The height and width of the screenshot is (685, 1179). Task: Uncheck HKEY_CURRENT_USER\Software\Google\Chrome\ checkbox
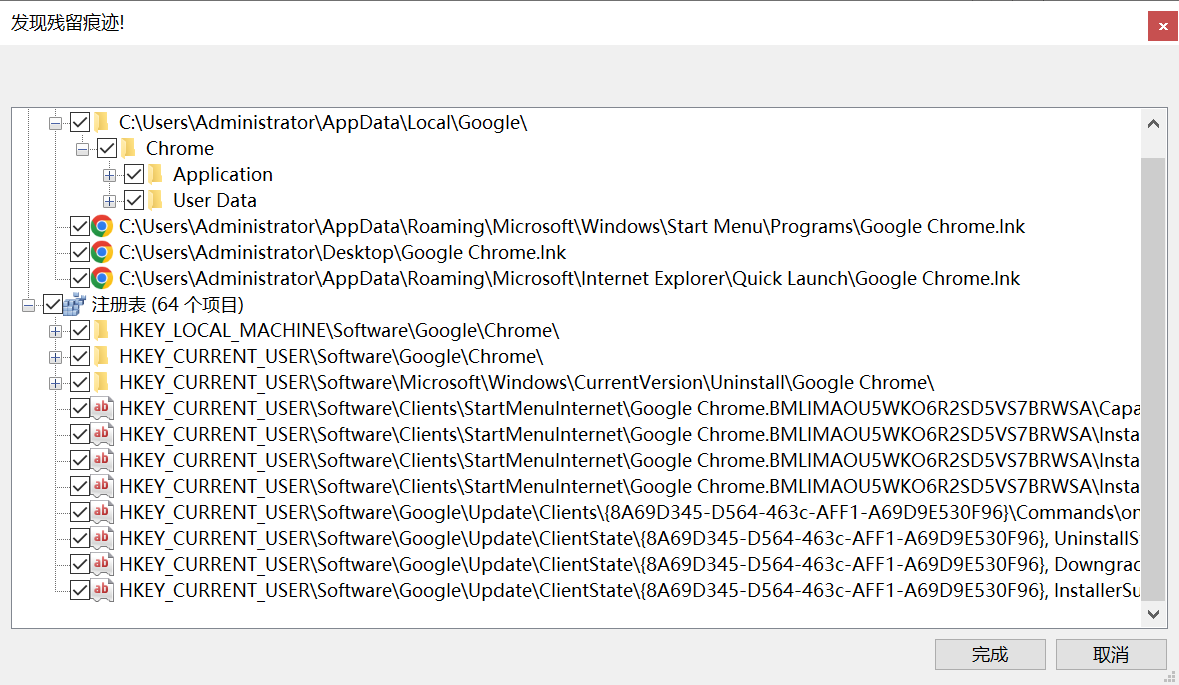(x=80, y=356)
